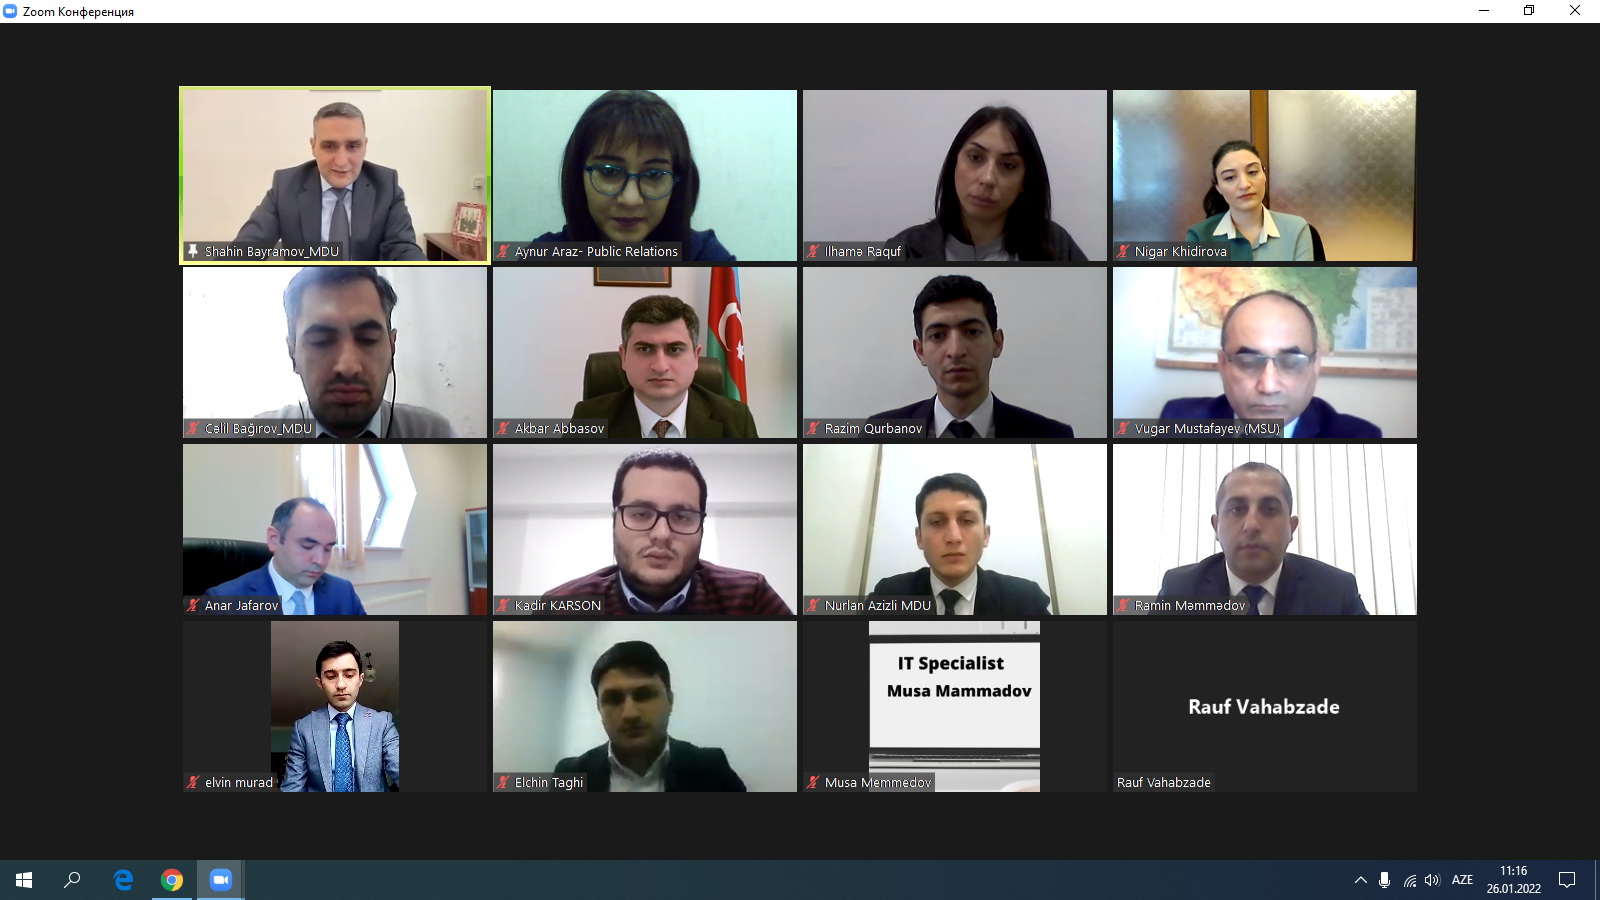Switch the AZE input language
Screen dimensions: 1600x900
1462,880
